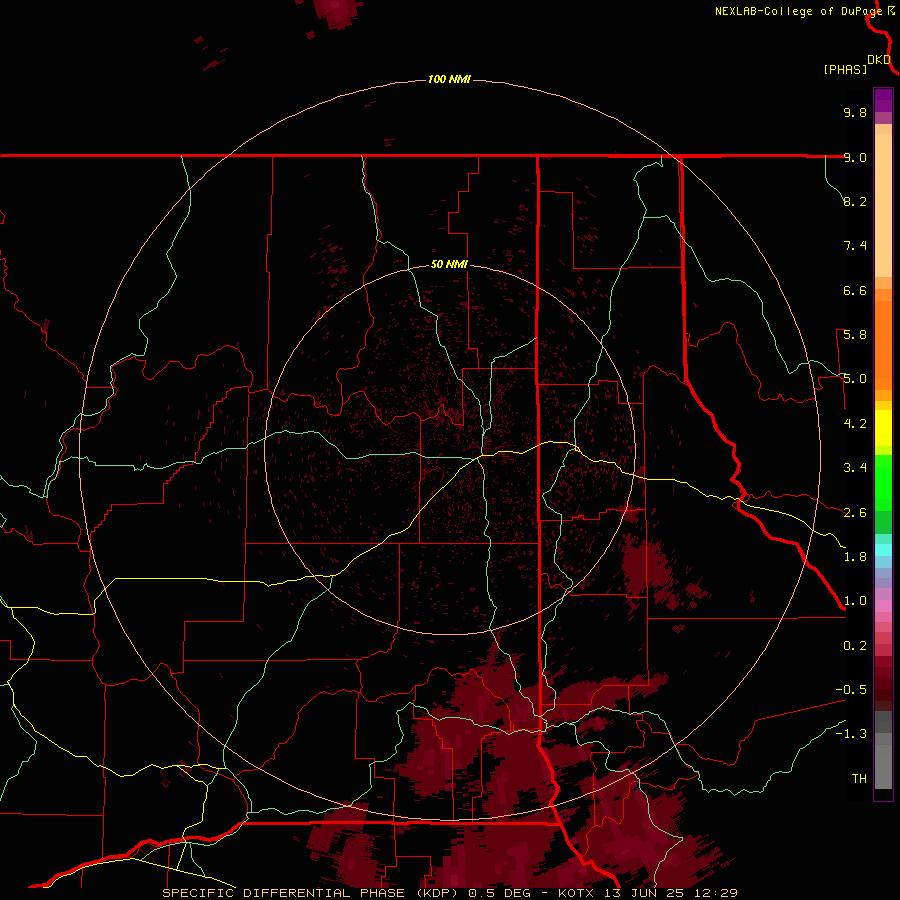Click the DKD label above the scale

(x=879, y=60)
